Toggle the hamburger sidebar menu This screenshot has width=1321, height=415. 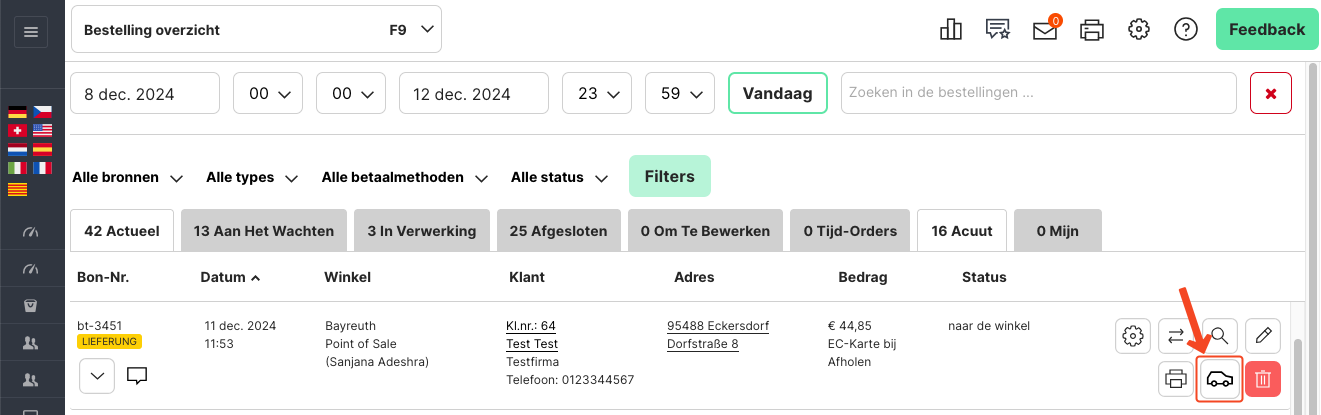(30, 32)
